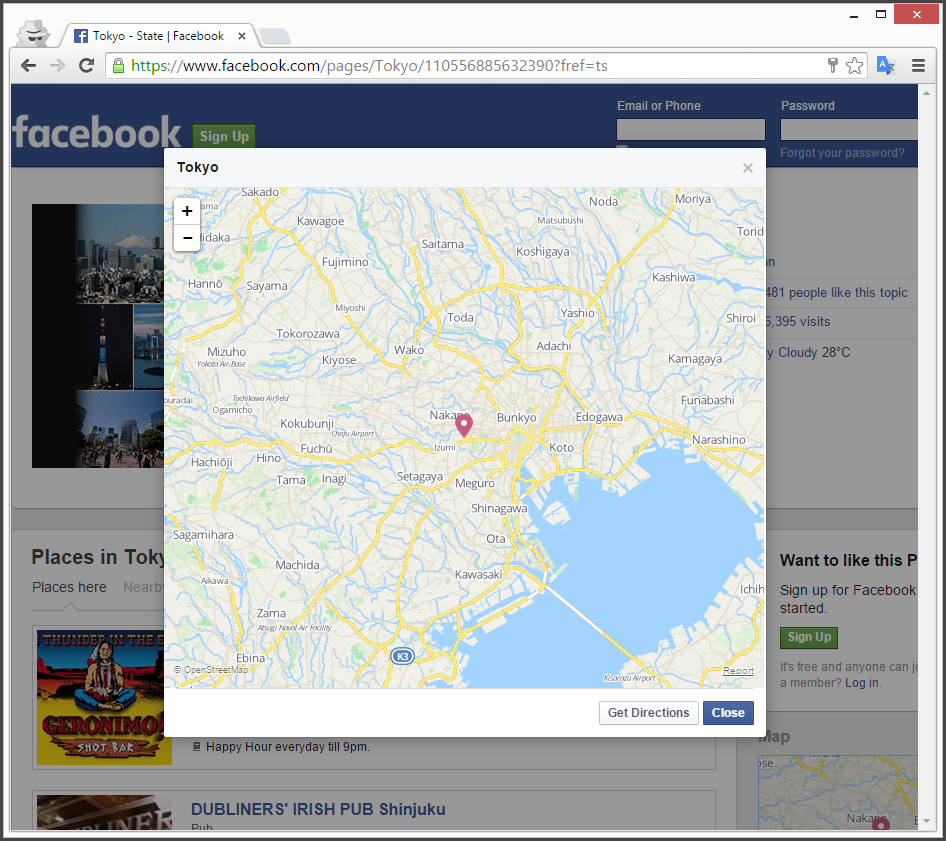Click the Email or Phone field

coord(690,129)
